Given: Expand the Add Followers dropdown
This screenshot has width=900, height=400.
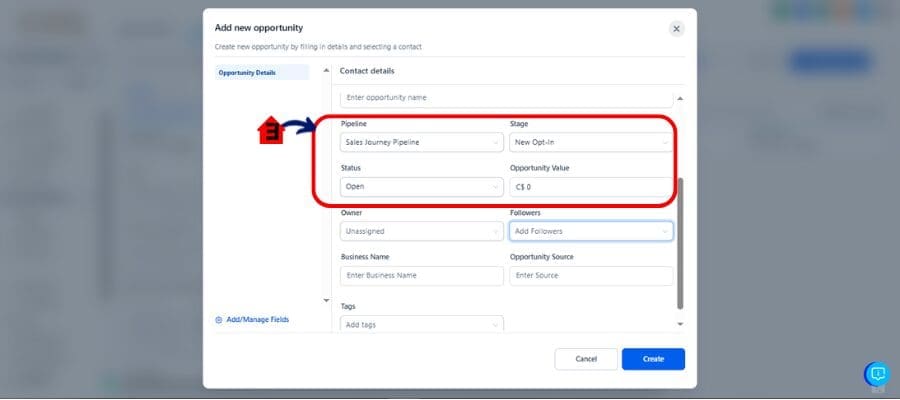Looking at the screenshot, I should [590, 231].
